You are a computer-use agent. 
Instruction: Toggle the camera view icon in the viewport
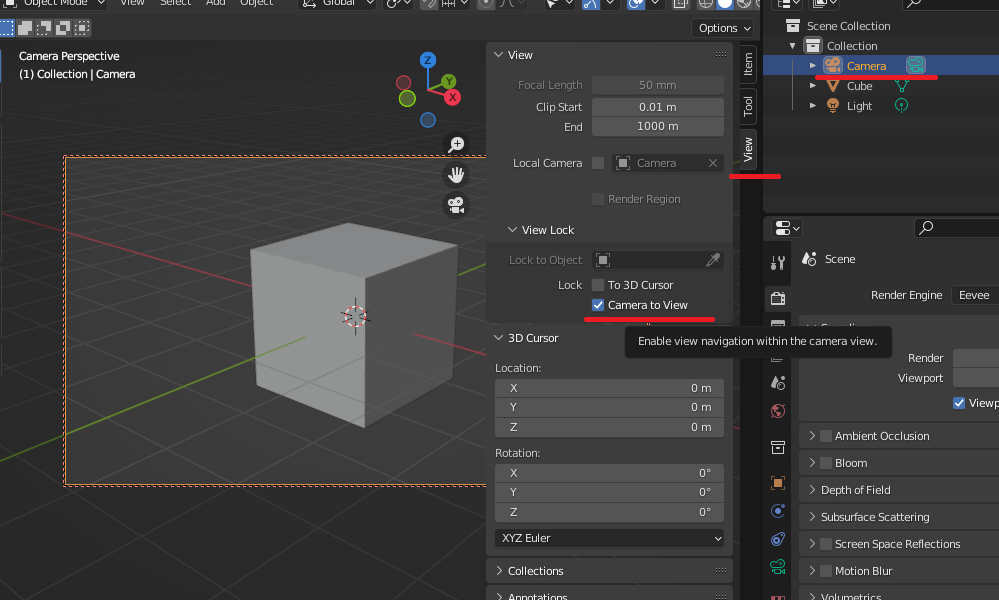coord(456,205)
